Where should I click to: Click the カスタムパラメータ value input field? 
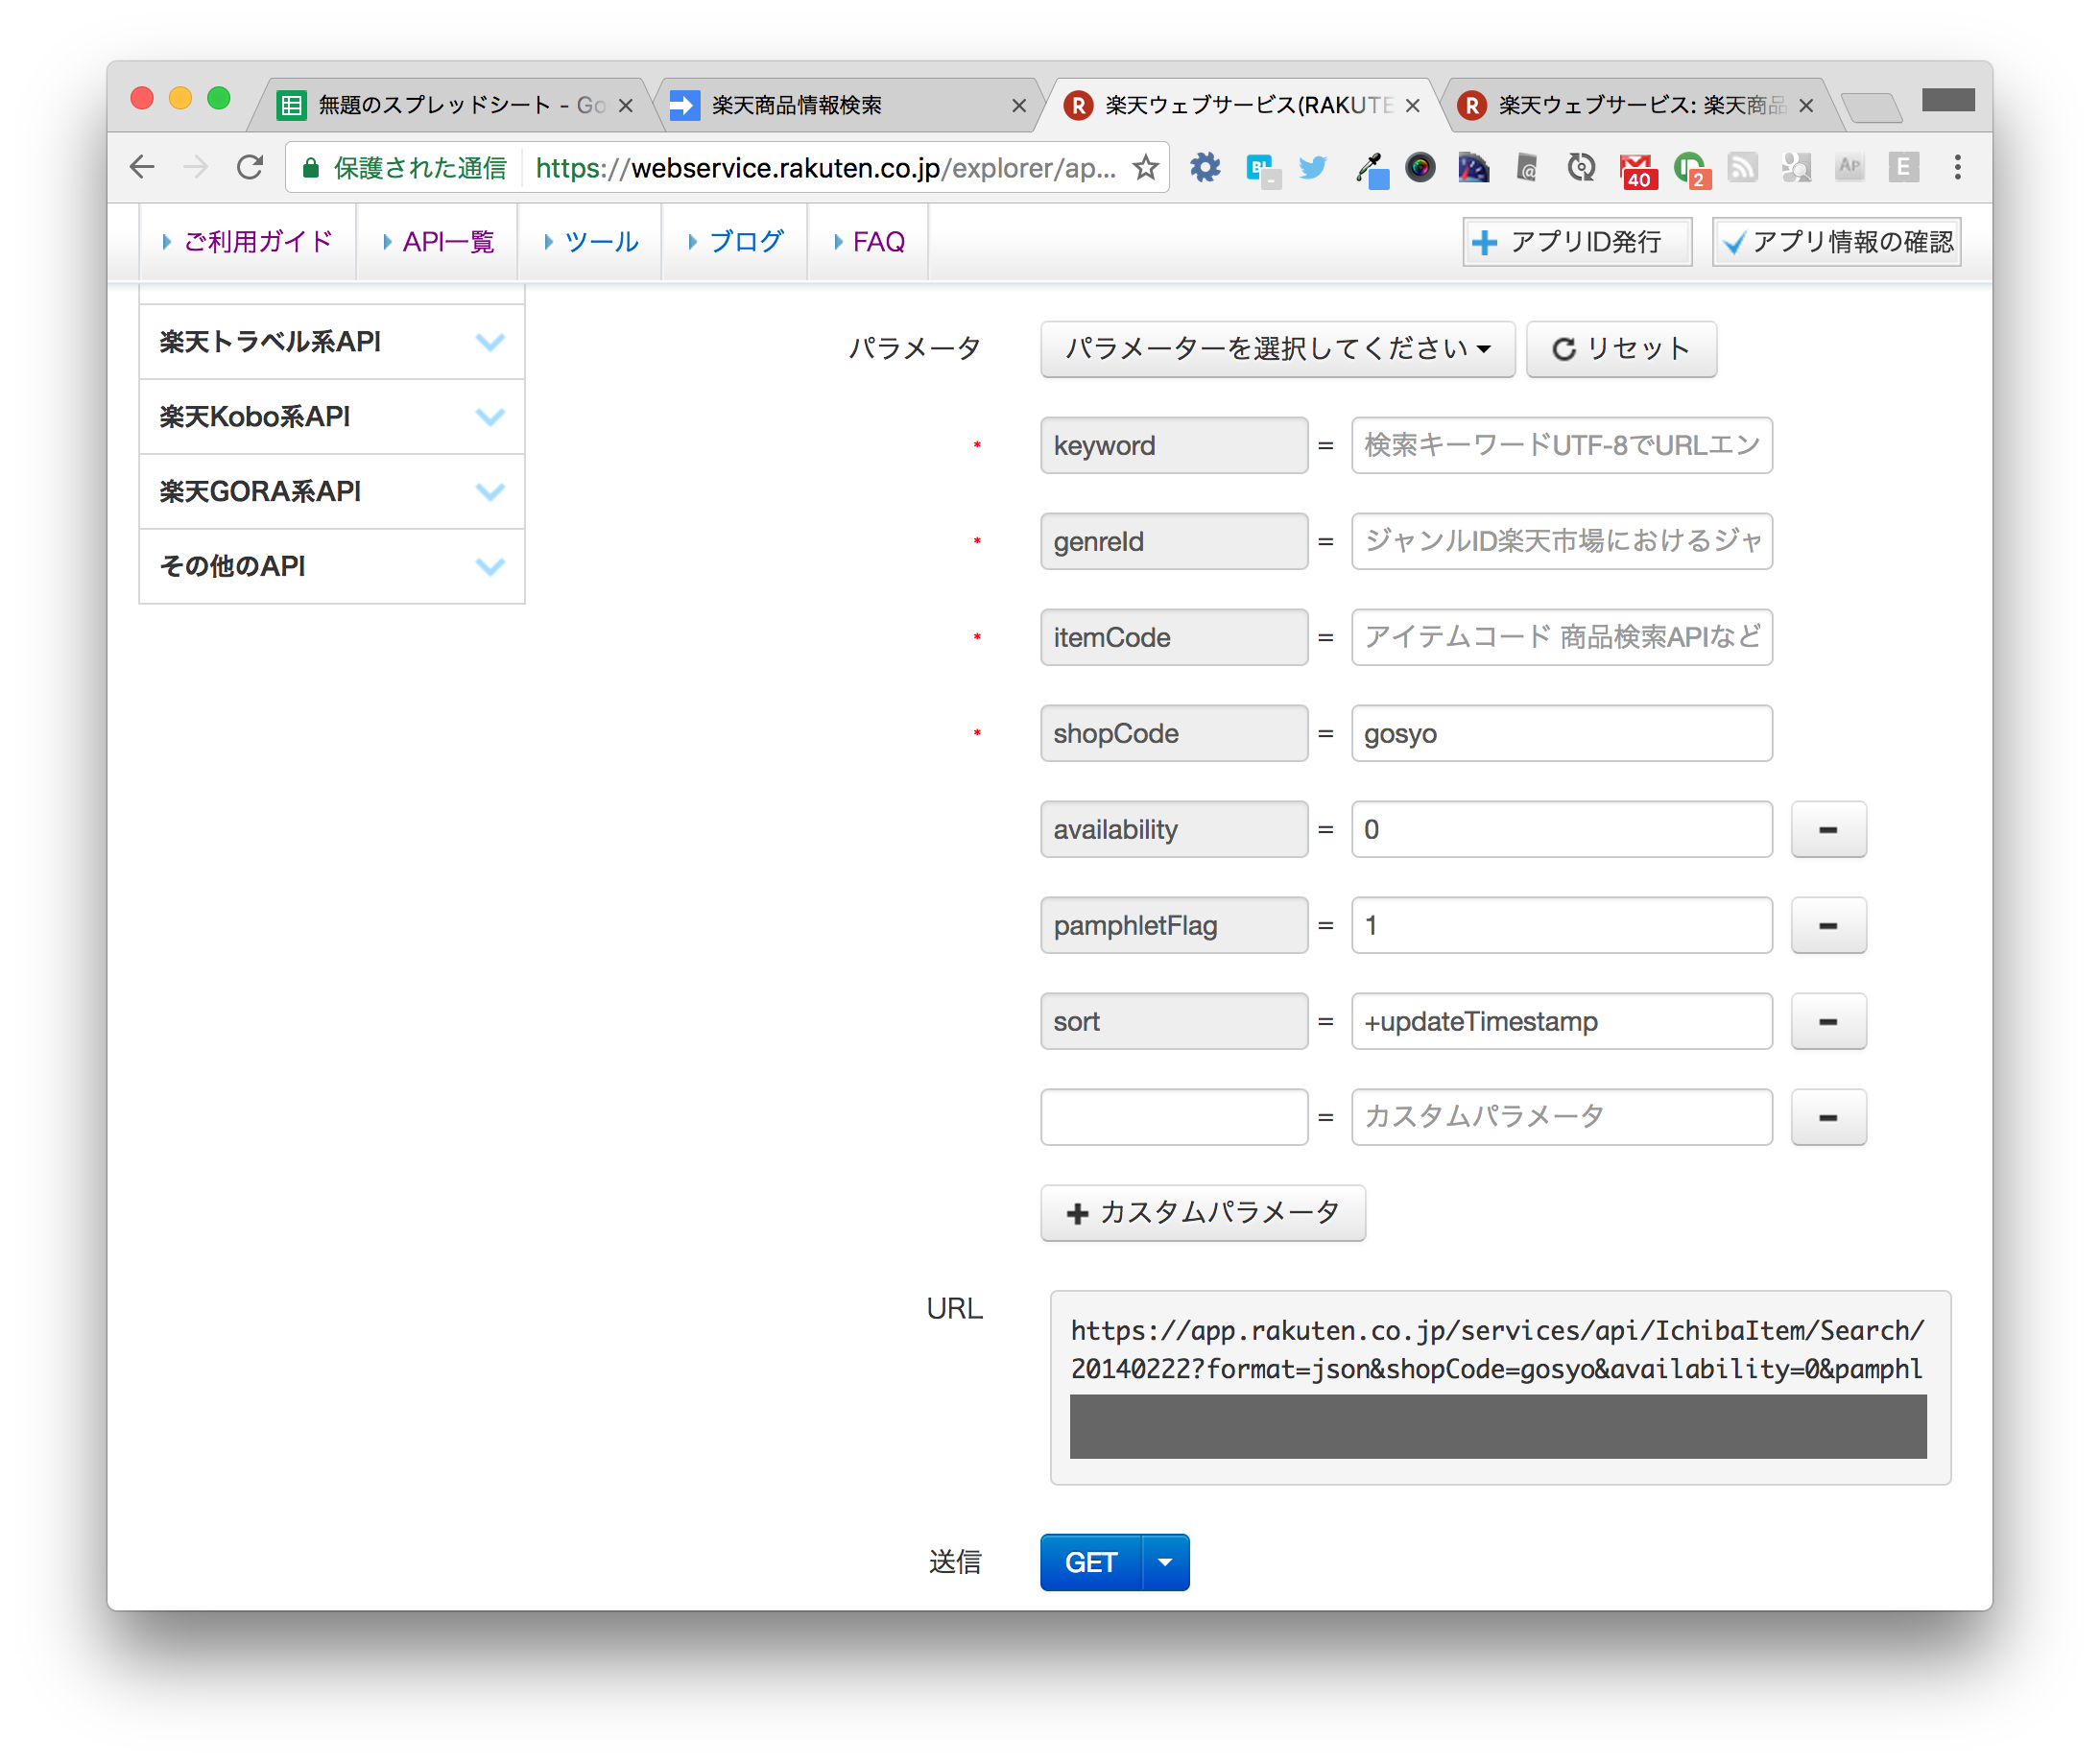(x=1562, y=1117)
